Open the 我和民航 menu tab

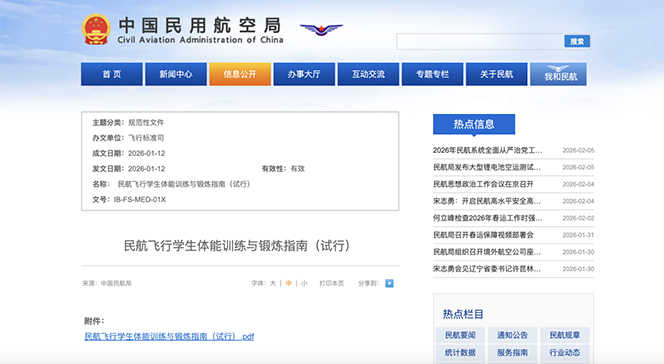pyautogui.click(x=559, y=74)
